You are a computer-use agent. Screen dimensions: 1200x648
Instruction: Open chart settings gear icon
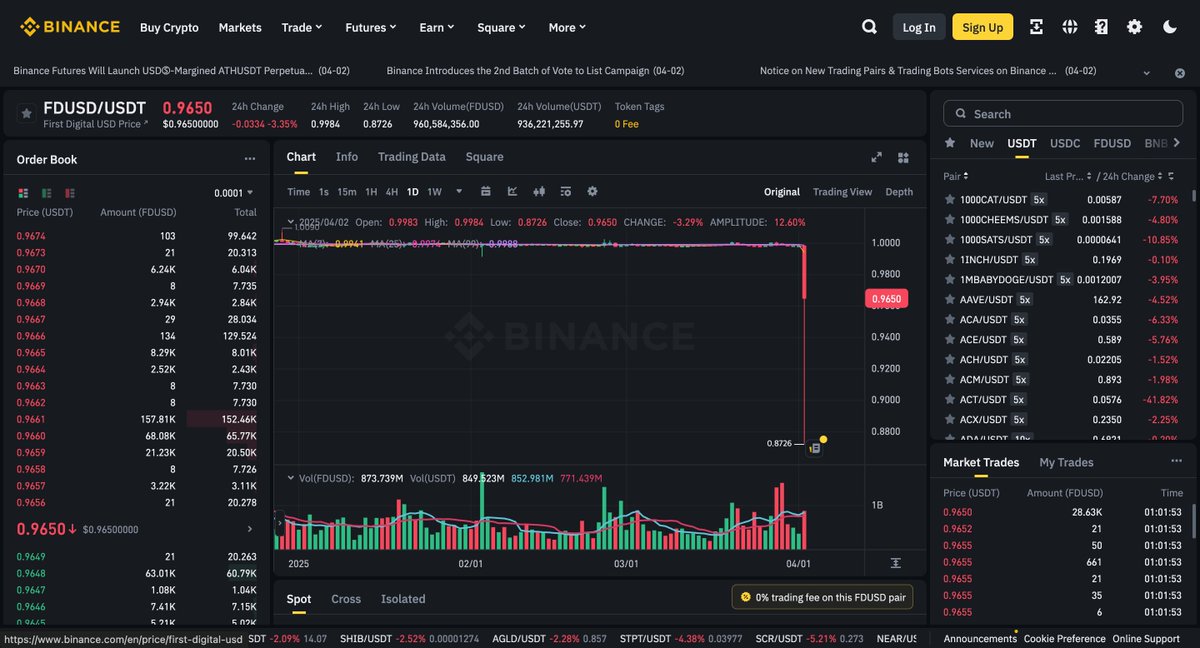click(592, 191)
